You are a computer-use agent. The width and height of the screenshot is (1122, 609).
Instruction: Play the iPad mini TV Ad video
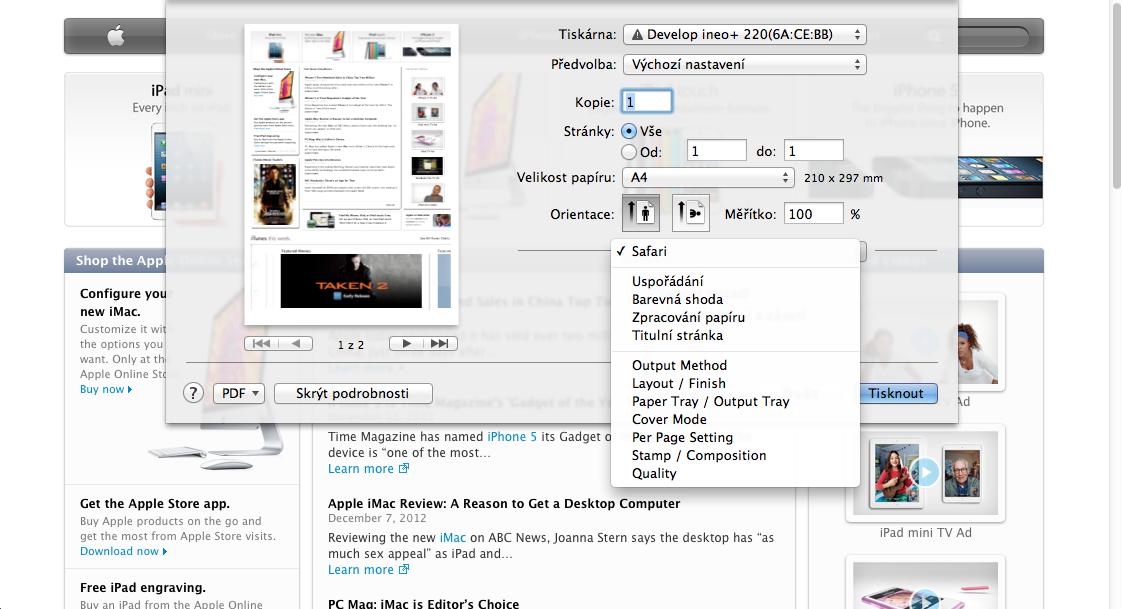click(x=925, y=472)
